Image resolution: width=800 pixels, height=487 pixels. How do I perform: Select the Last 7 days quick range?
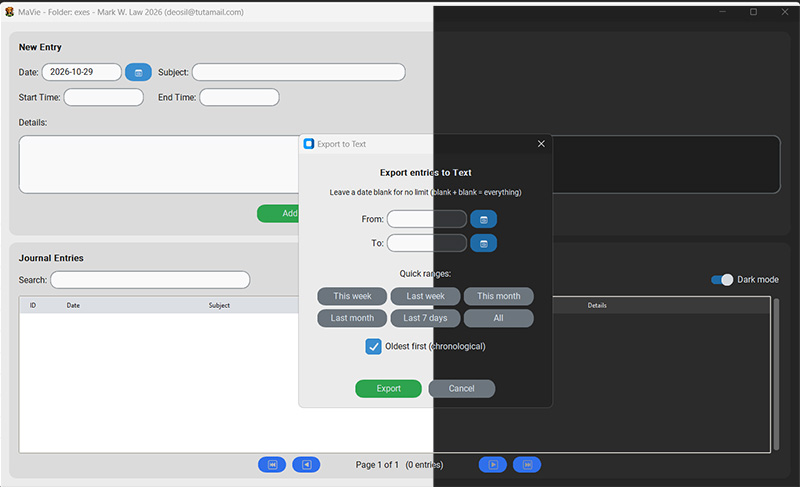click(426, 318)
